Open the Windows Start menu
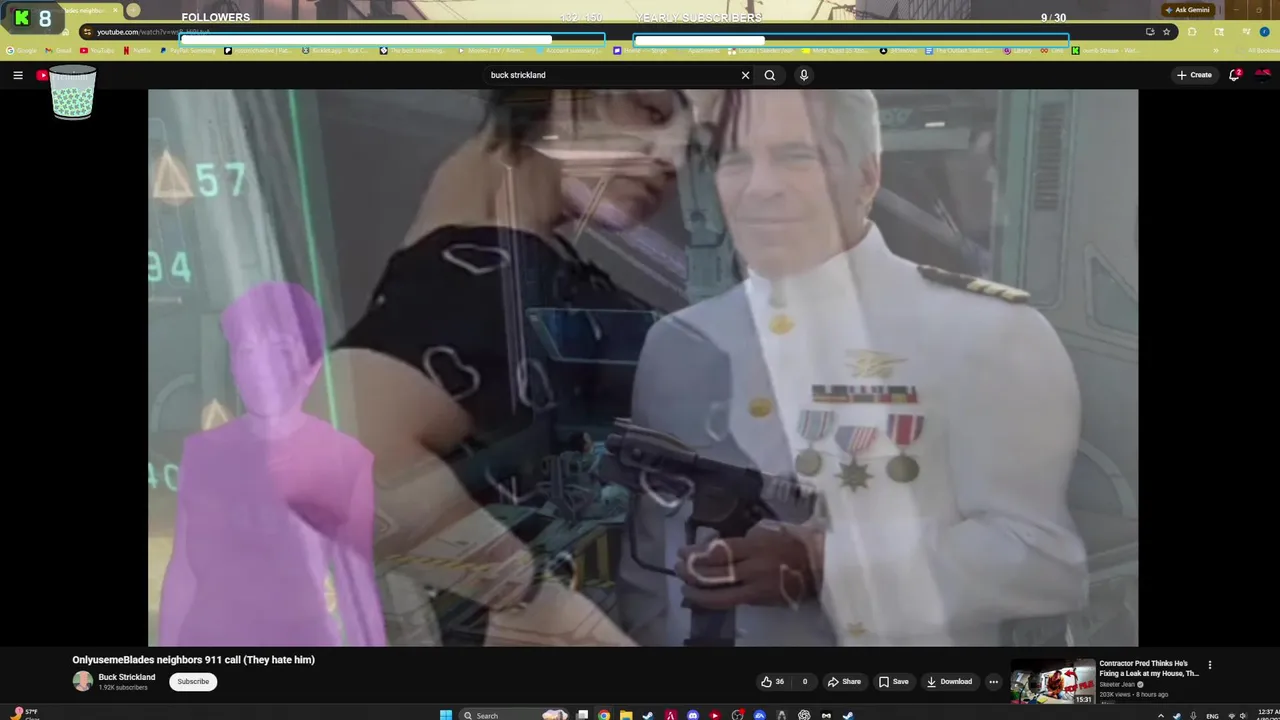The image size is (1280, 720). [x=446, y=715]
